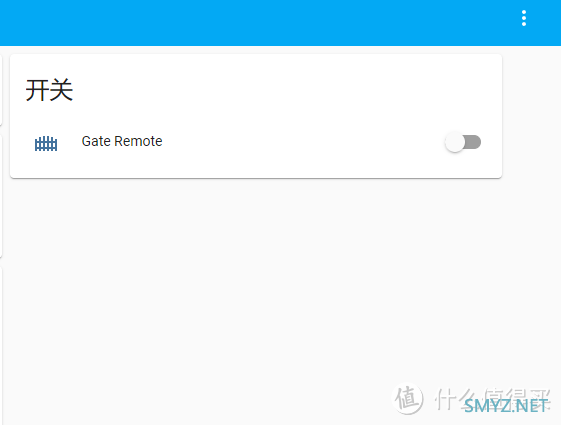
Task: Click the bottom dot of the menu icon
Action: (524, 24)
